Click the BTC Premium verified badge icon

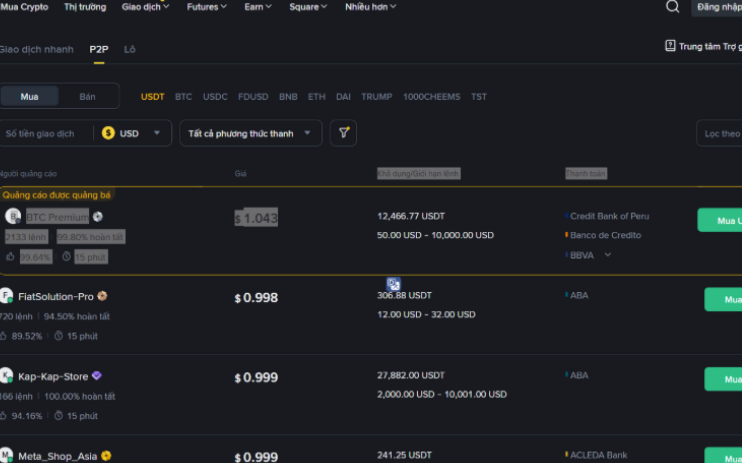point(98,217)
